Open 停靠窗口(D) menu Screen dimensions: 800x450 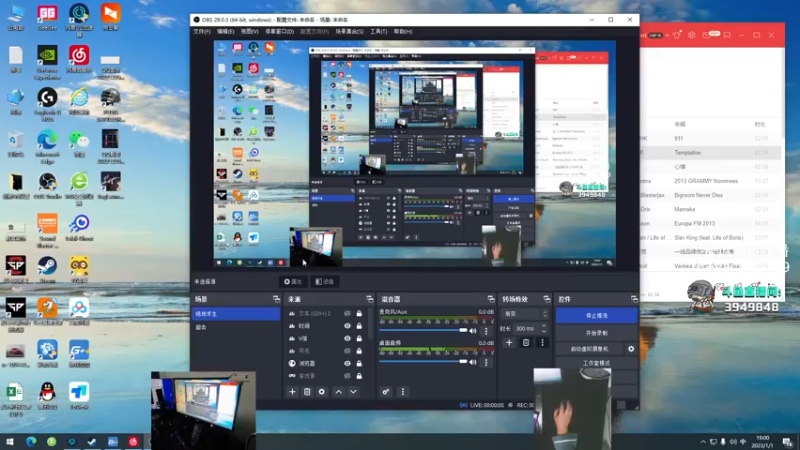tap(279, 32)
